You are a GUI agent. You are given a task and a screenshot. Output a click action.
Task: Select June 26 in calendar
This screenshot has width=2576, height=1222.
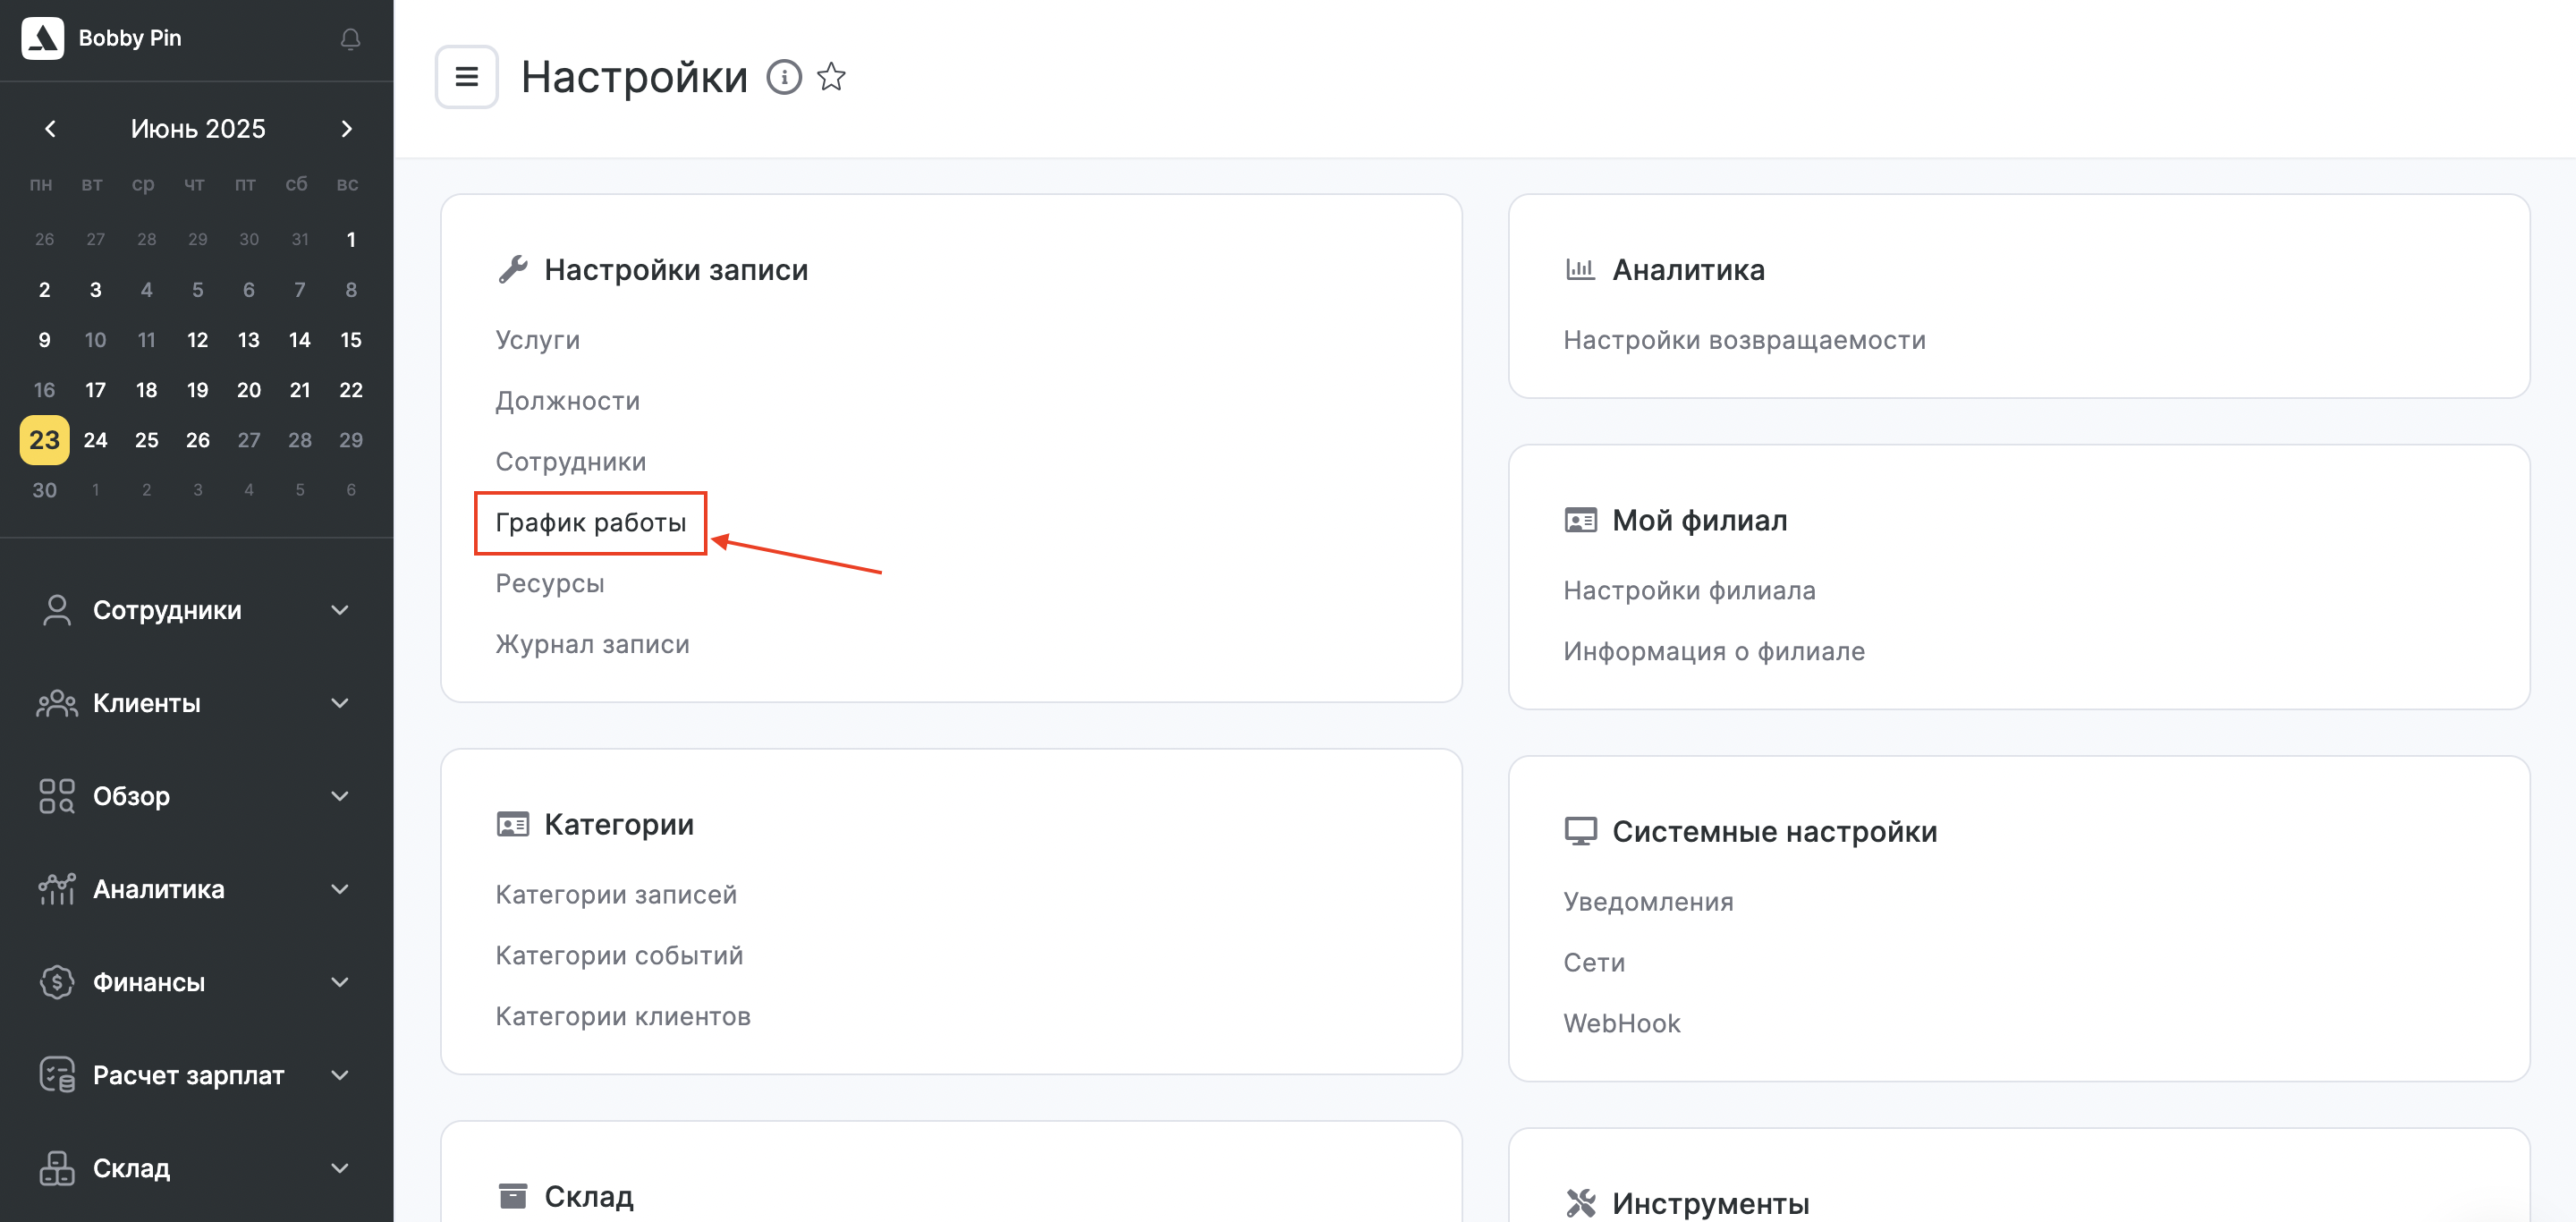tap(198, 440)
